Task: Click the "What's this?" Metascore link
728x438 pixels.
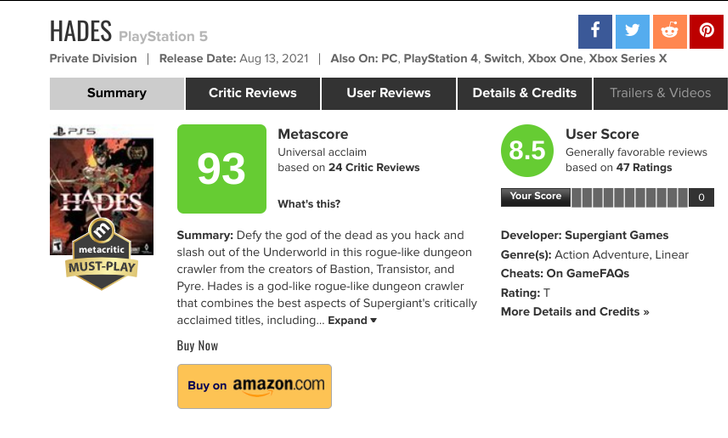Action: (x=309, y=204)
